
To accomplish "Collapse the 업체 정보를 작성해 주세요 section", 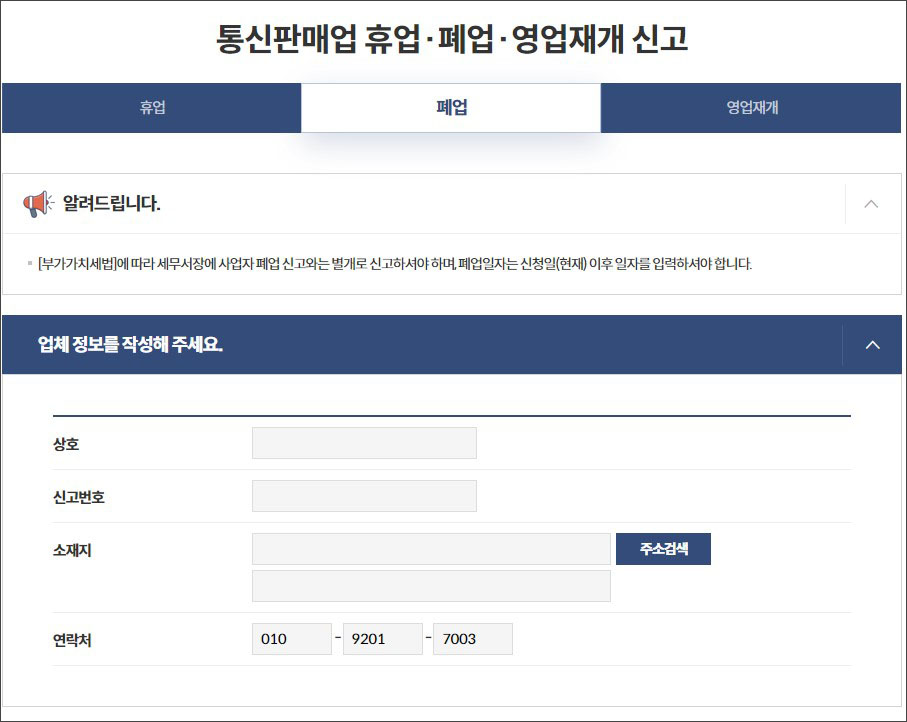I will pyautogui.click(x=872, y=345).
